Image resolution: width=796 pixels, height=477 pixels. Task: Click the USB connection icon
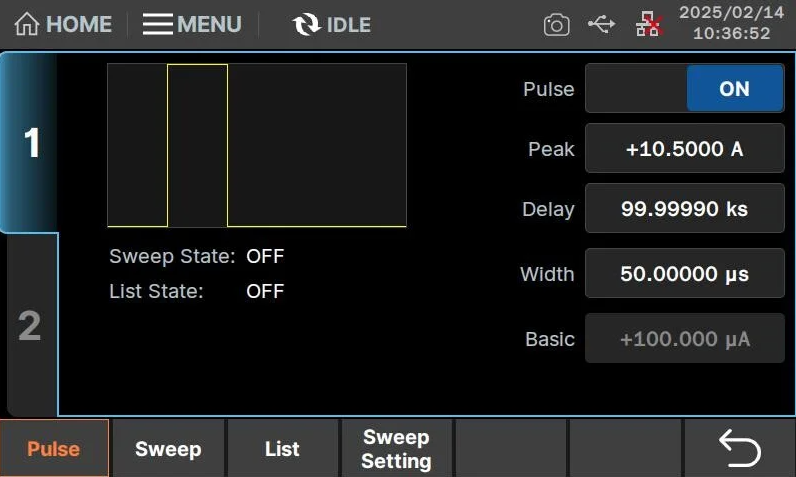click(601, 24)
